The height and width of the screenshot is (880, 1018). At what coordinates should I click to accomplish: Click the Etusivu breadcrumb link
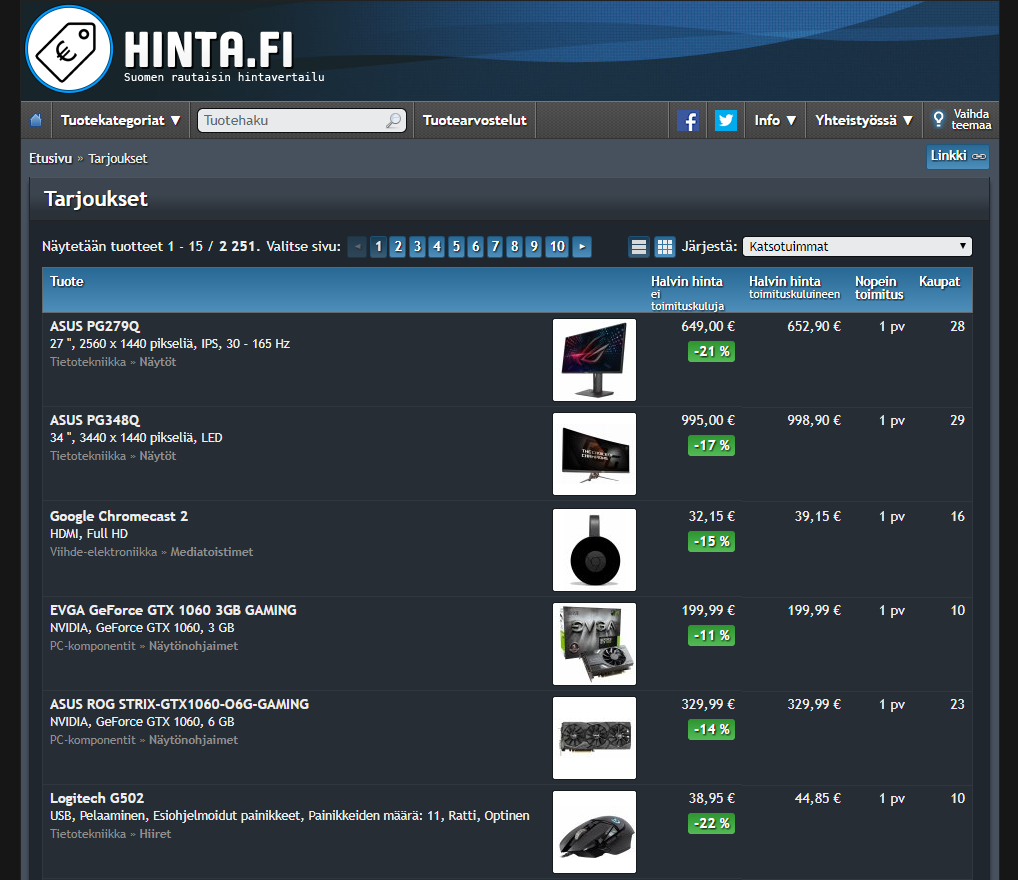point(51,158)
